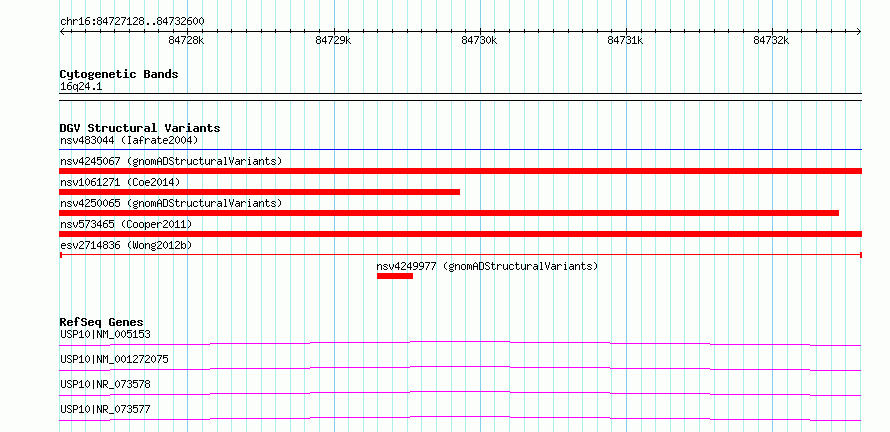Click the red bar for nsv4250065

pyautogui.click(x=449, y=213)
